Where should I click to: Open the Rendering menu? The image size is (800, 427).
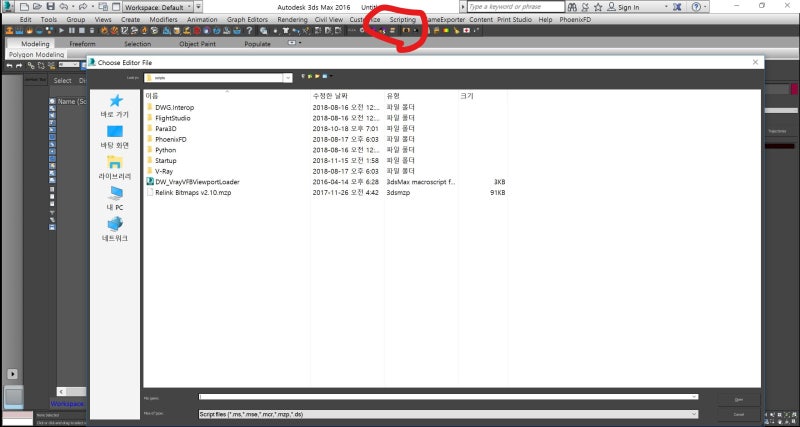coord(292,19)
